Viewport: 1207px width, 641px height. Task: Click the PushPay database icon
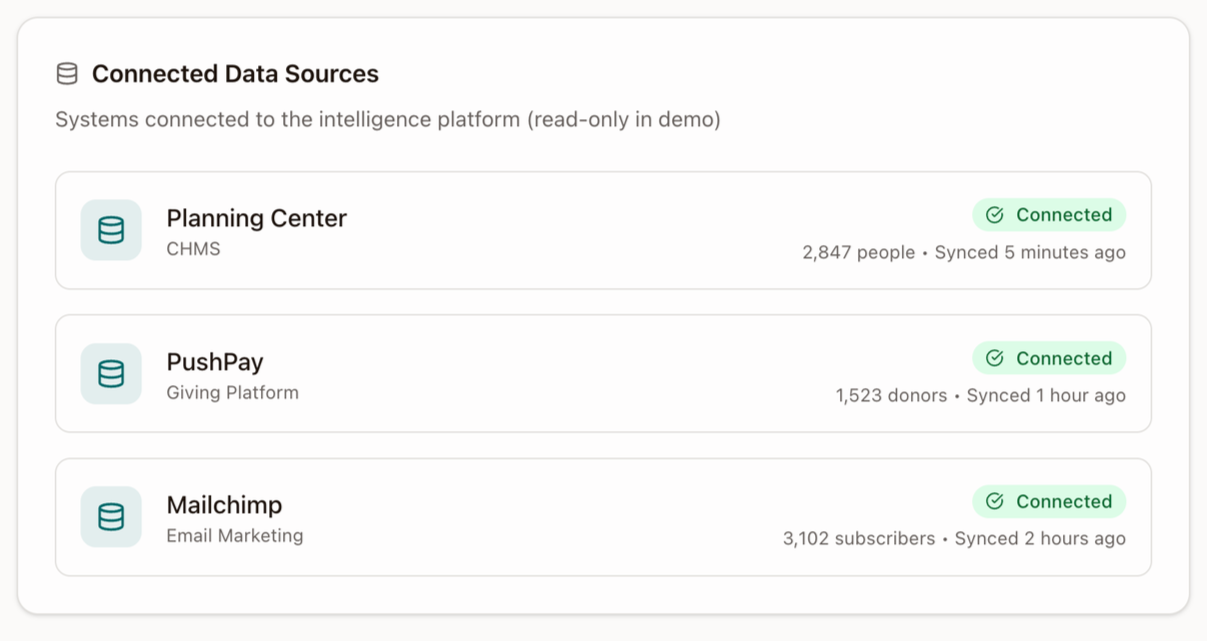click(x=111, y=374)
